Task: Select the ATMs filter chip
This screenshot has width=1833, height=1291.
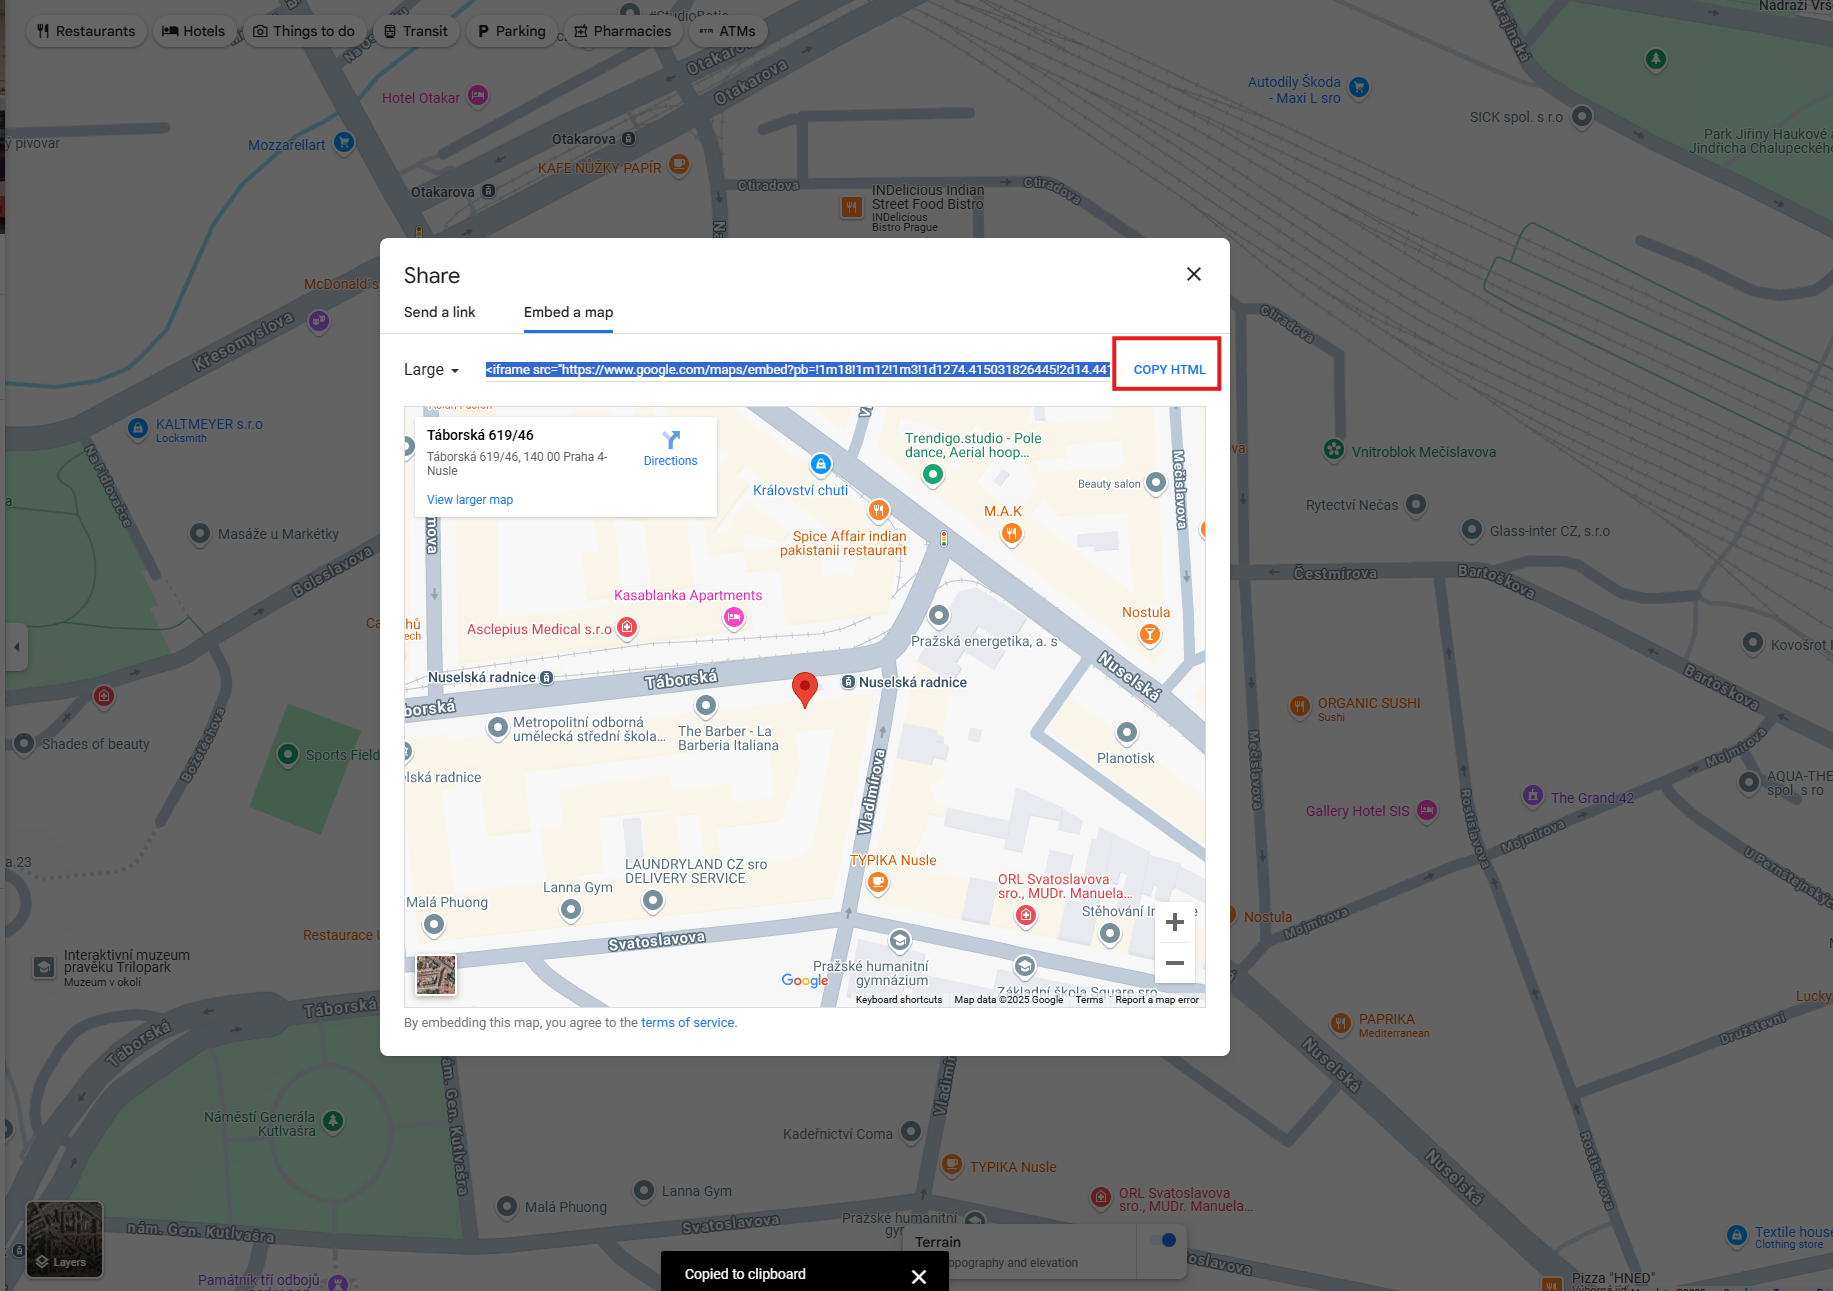Action: (728, 31)
